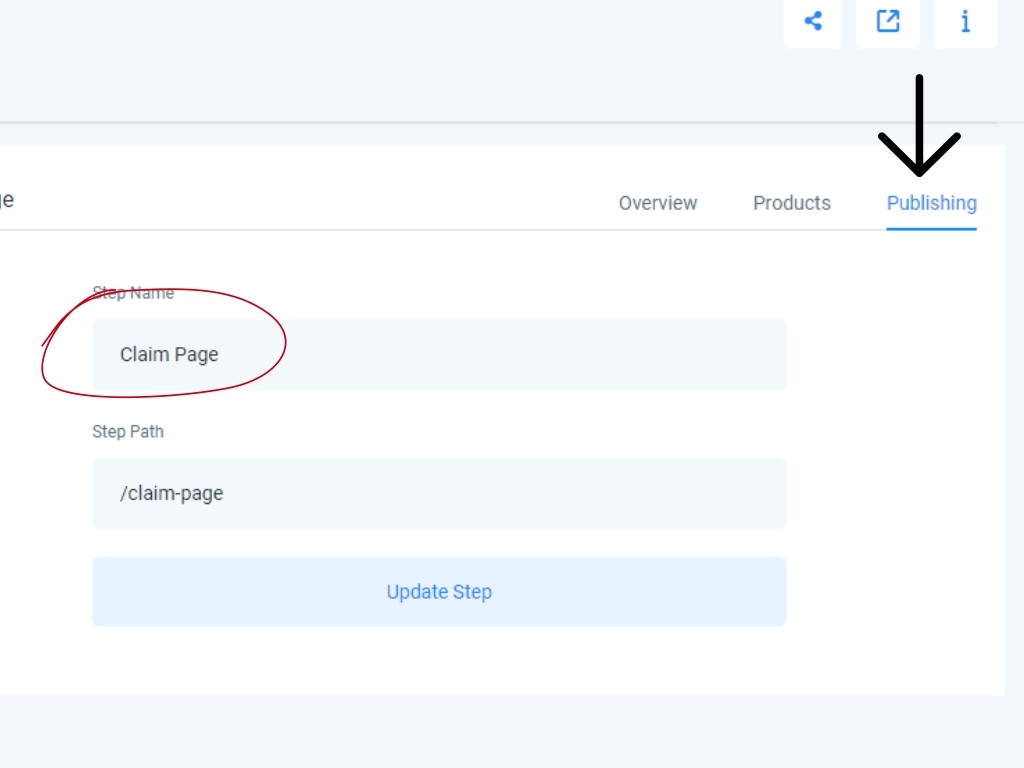1024x768 pixels.
Task: Click the 'Claim Page' text in the field
Action: tap(169, 355)
